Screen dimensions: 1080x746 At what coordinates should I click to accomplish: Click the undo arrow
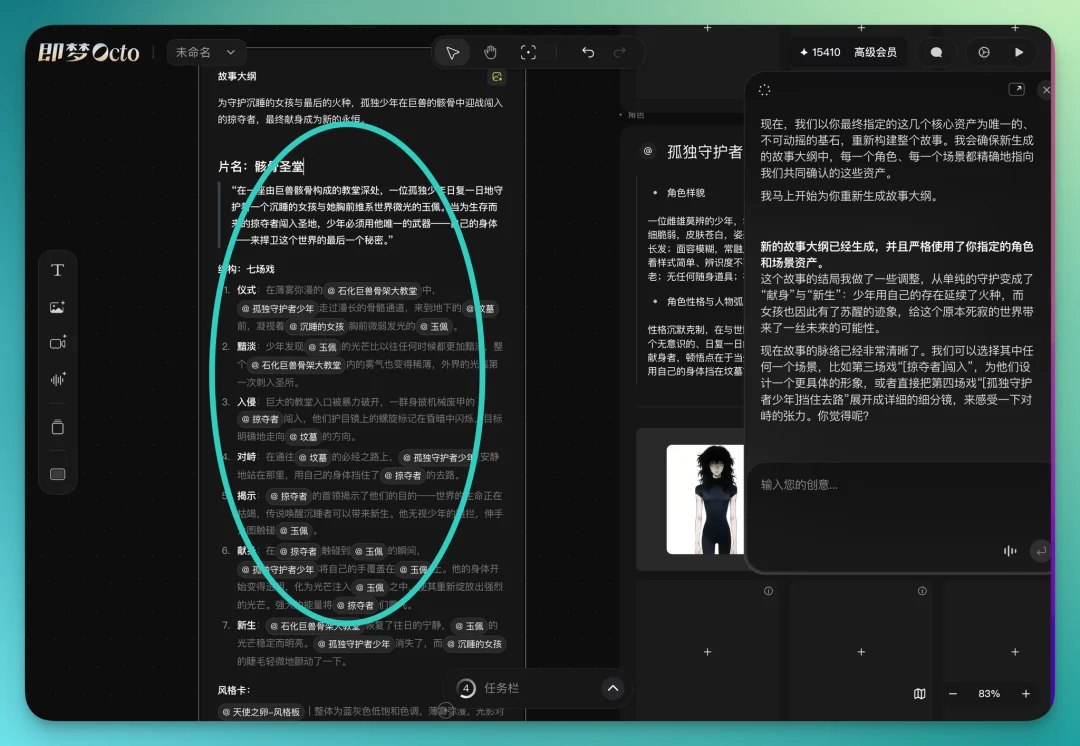point(588,52)
